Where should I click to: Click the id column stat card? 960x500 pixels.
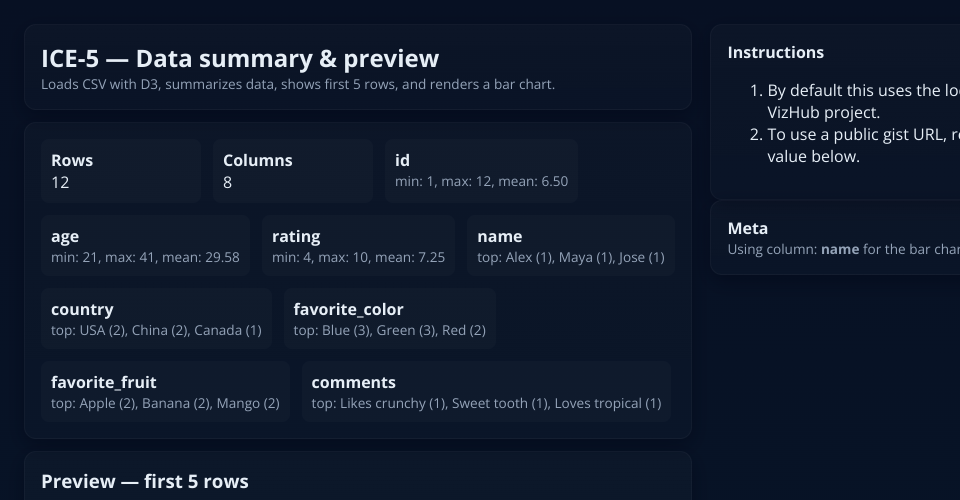click(481, 171)
